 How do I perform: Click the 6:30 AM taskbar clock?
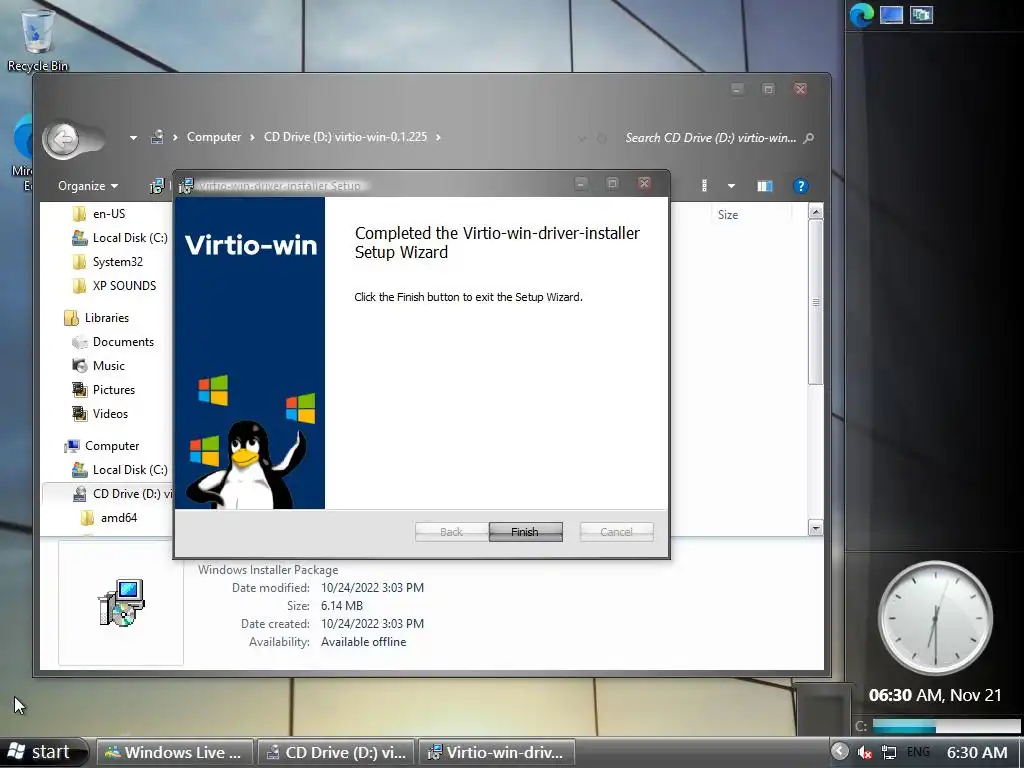pos(977,752)
